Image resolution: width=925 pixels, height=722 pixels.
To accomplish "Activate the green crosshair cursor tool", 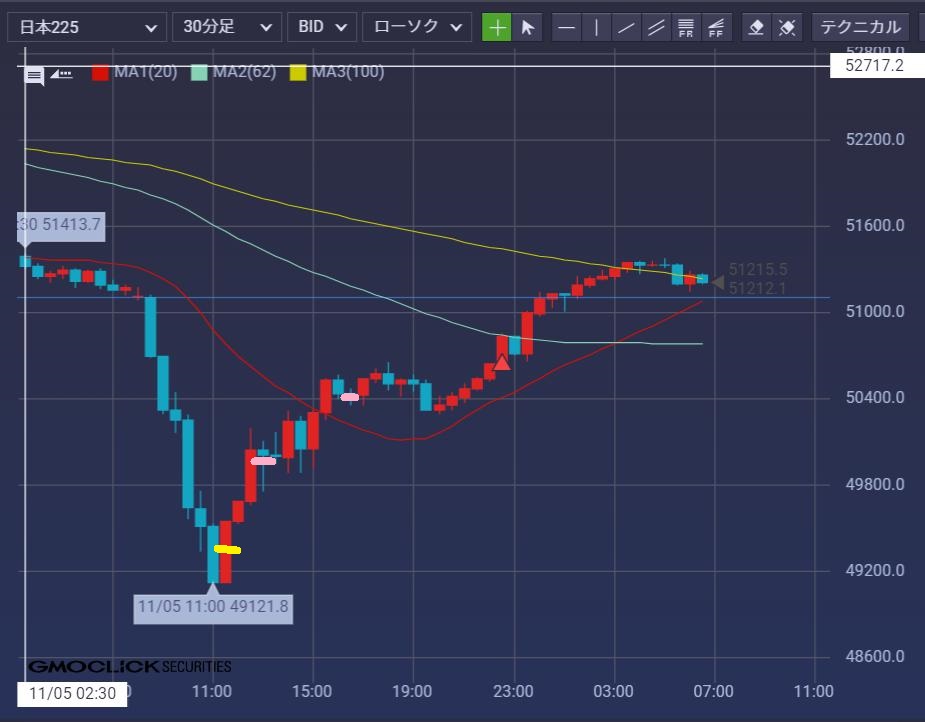I will tap(496, 27).
